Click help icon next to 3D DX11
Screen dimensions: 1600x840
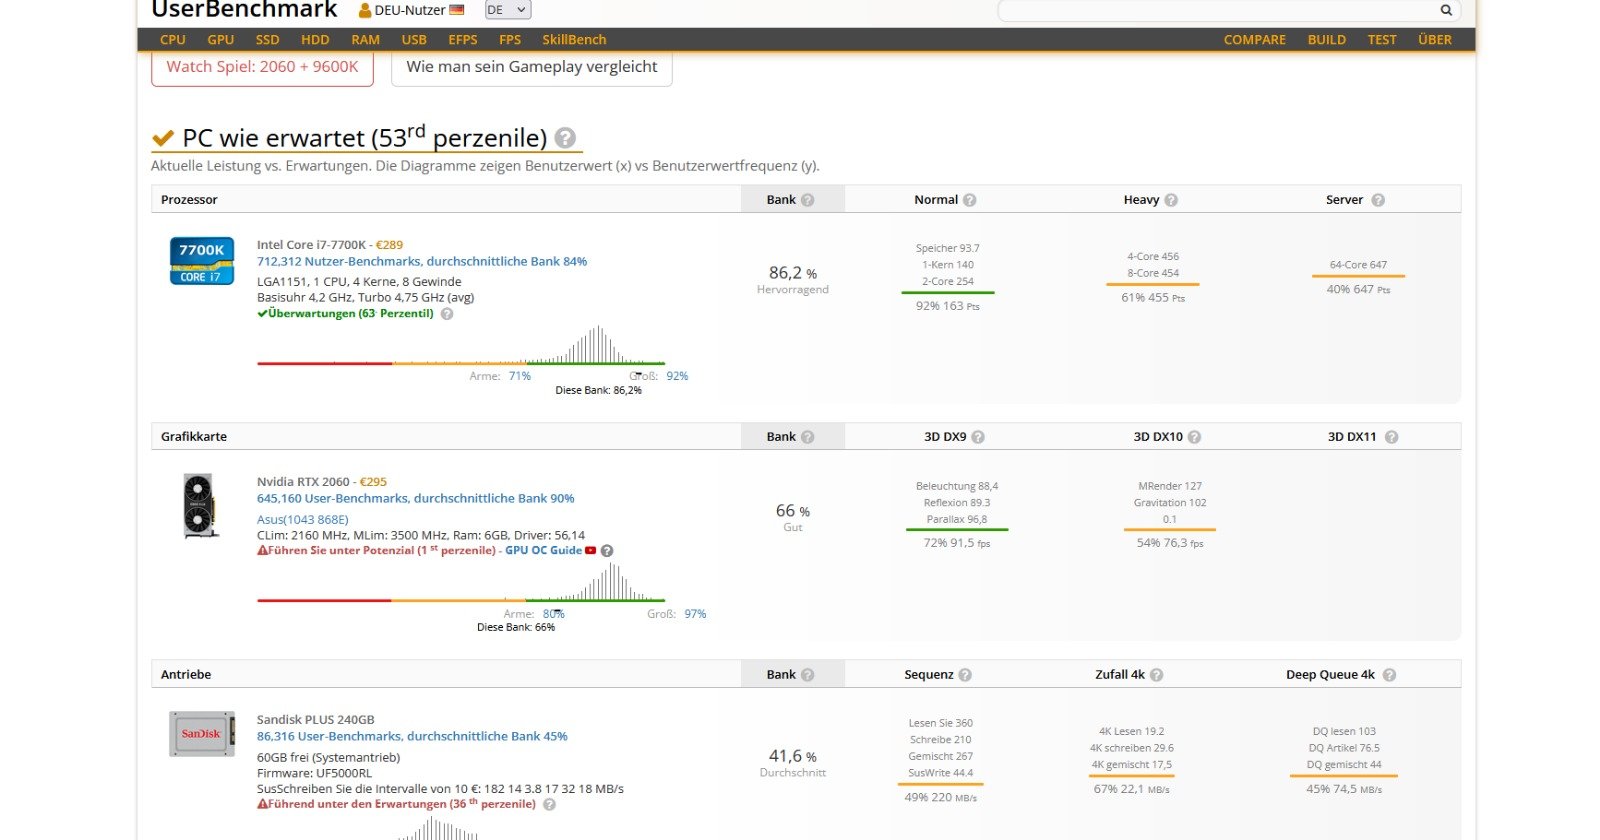coord(1391,437)
